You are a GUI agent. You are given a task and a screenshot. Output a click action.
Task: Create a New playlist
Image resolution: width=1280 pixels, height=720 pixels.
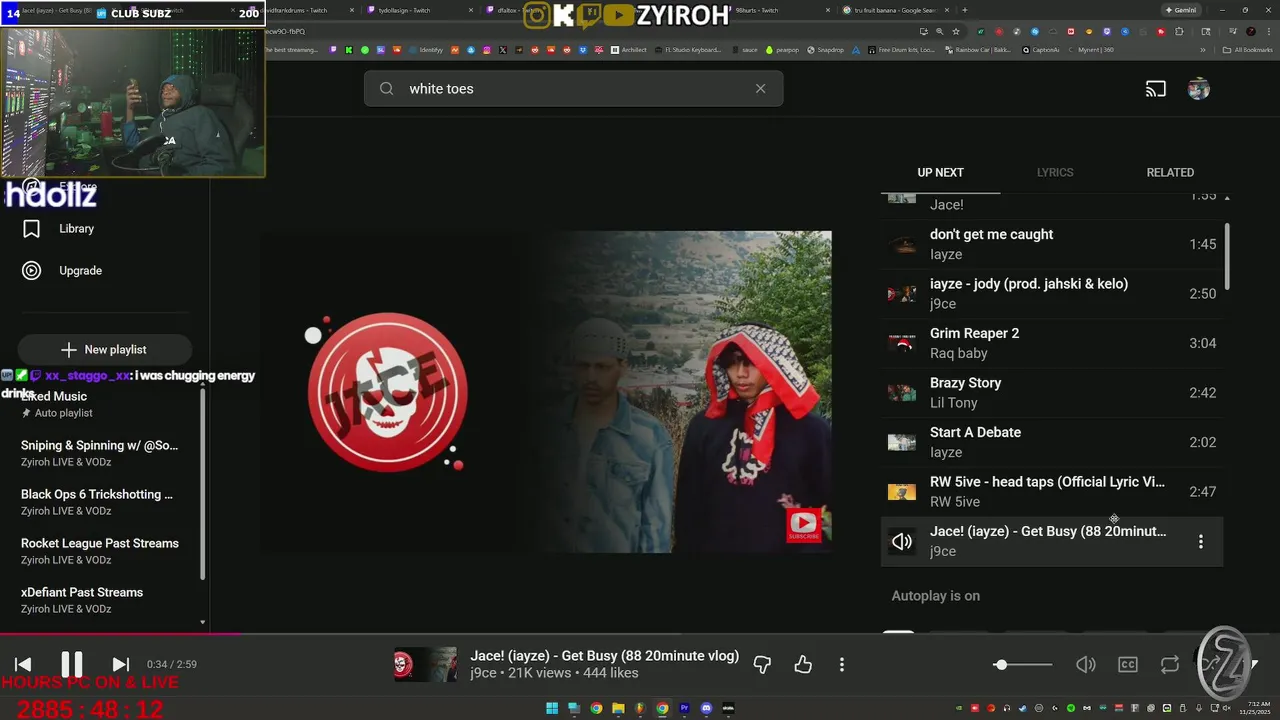(104, 349)
